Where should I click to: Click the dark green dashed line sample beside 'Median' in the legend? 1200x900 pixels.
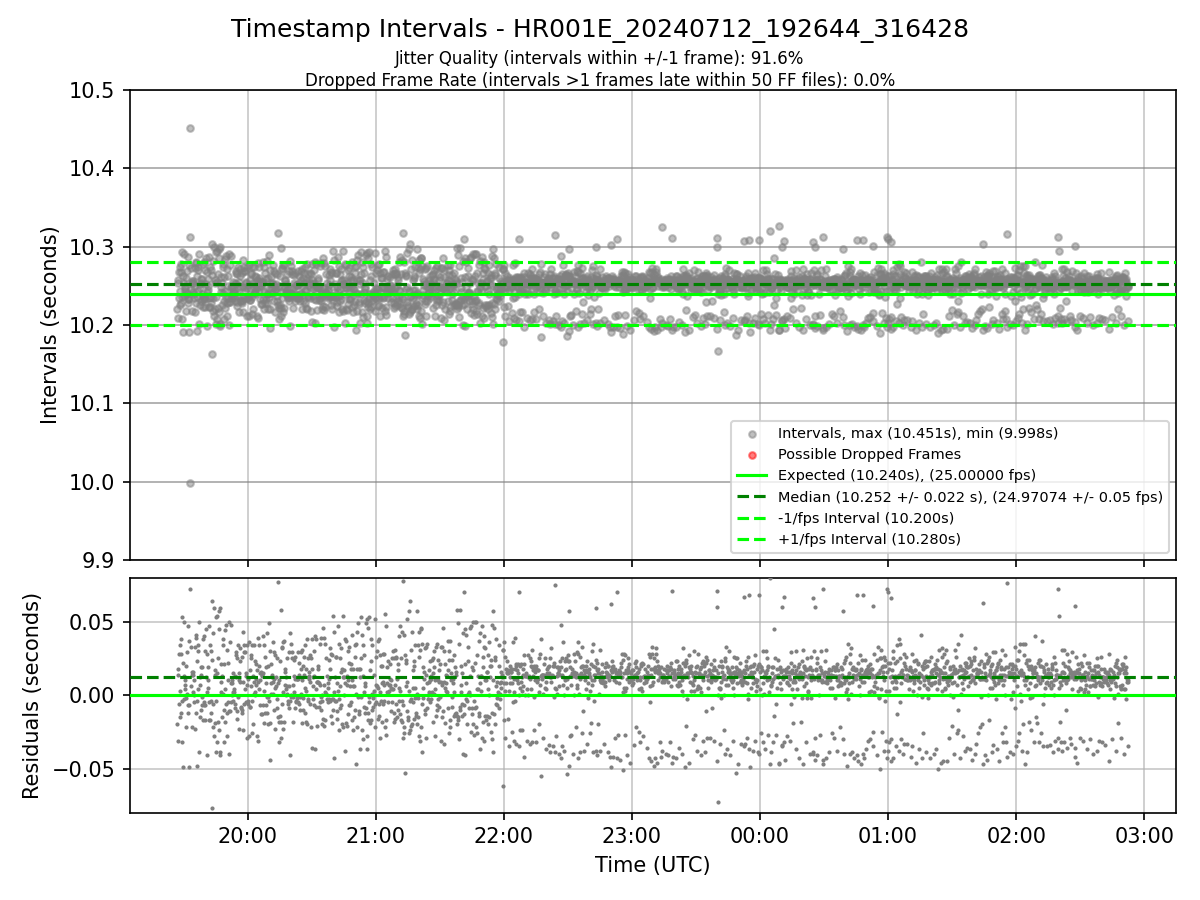[x=752, y=497]
